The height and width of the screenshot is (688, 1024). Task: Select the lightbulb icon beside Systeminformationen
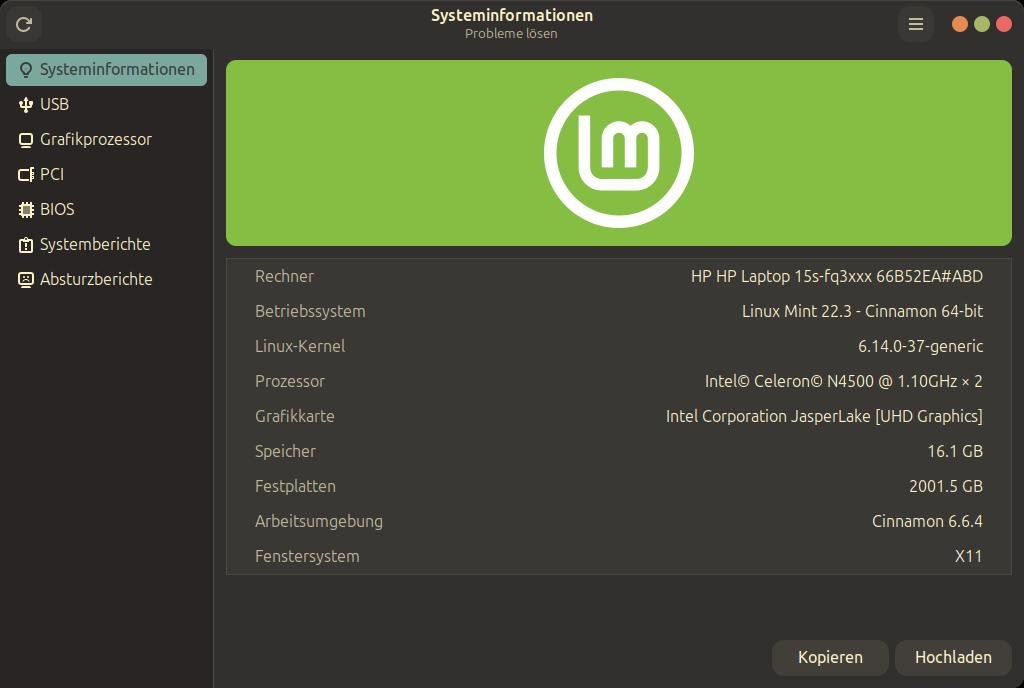click(25, 70)
